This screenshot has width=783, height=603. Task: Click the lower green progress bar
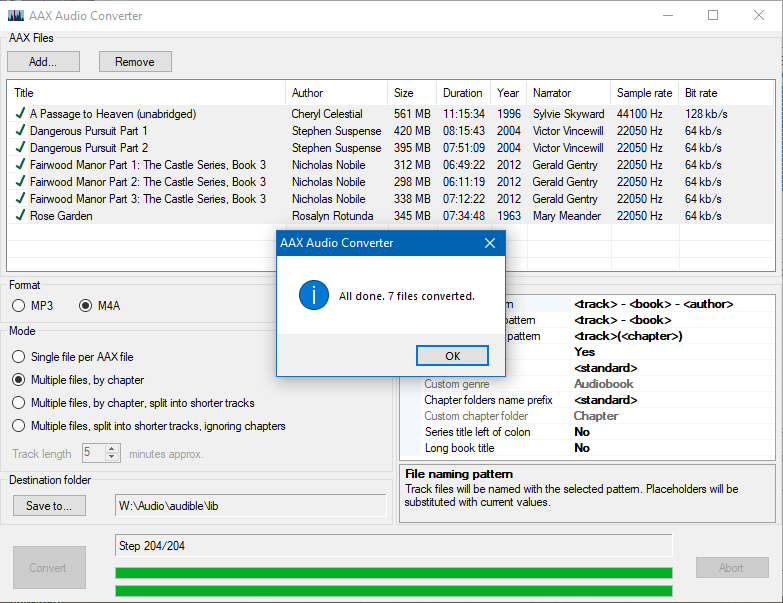click(x=393, y=591)
